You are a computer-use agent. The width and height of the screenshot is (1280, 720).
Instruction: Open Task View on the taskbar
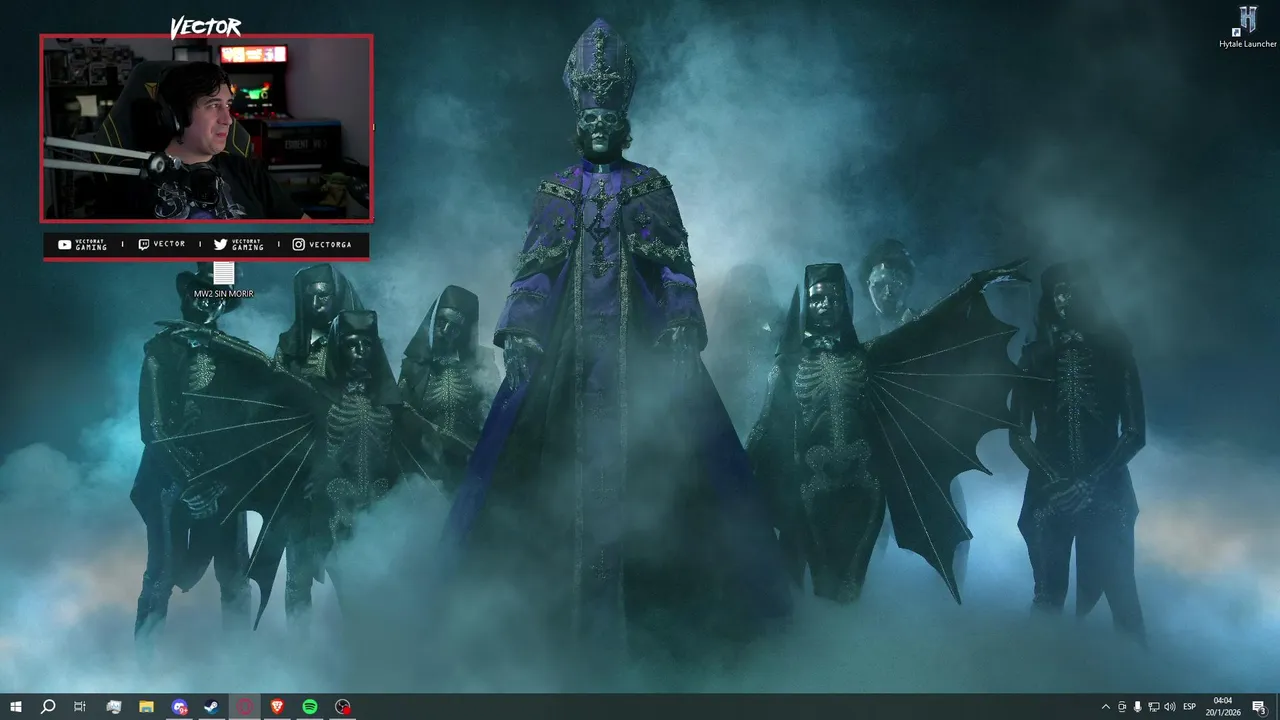pyautogui.click(x=80, y=707)
